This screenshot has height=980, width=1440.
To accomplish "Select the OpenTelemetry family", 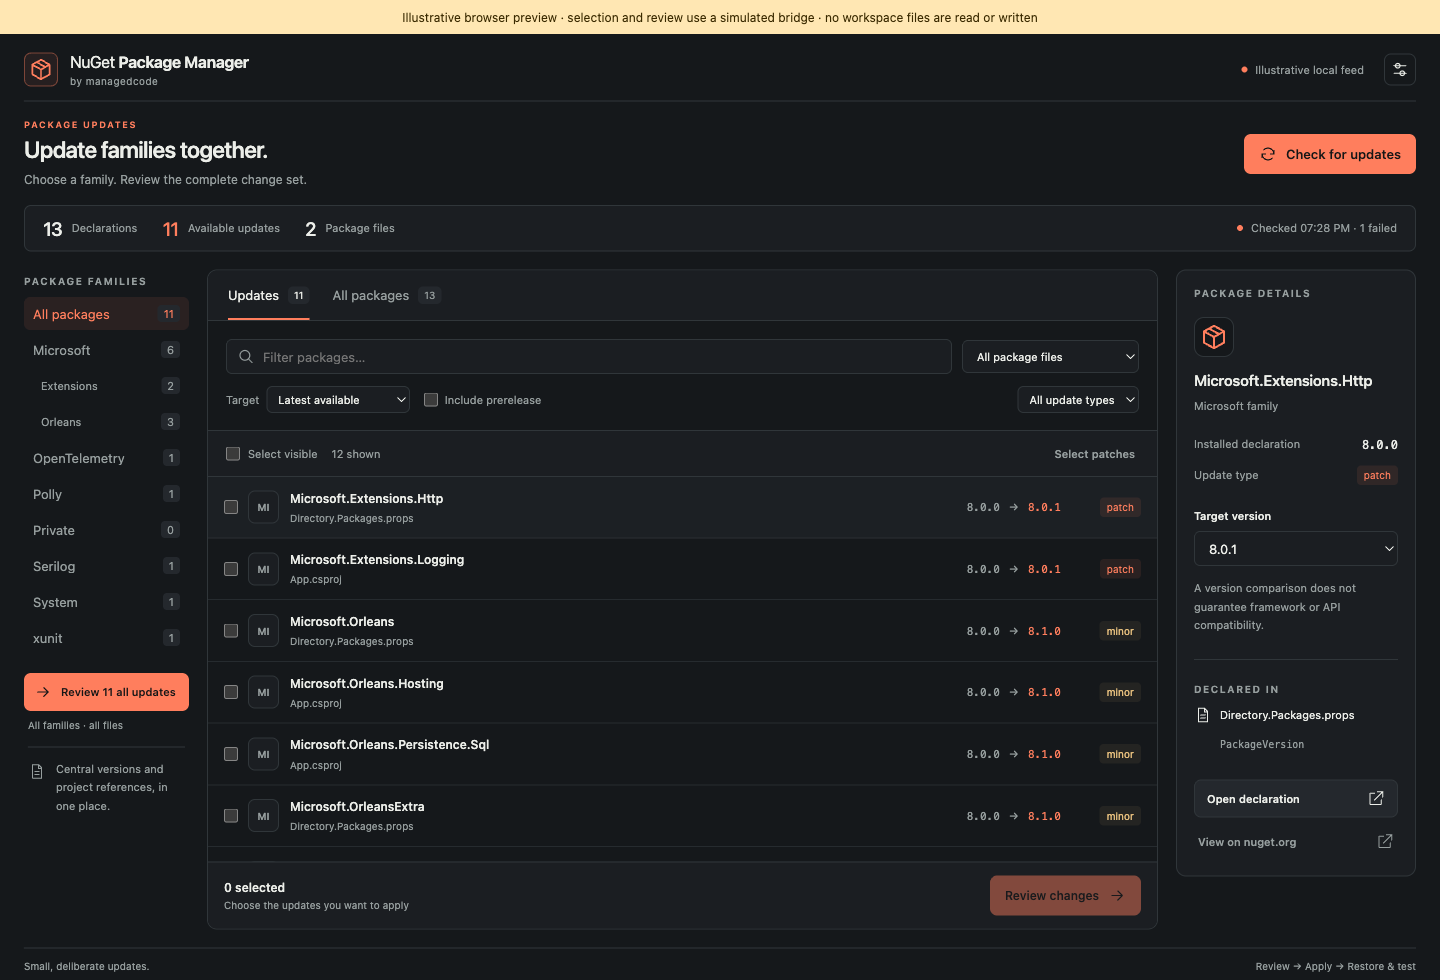I will pos(106,458).
